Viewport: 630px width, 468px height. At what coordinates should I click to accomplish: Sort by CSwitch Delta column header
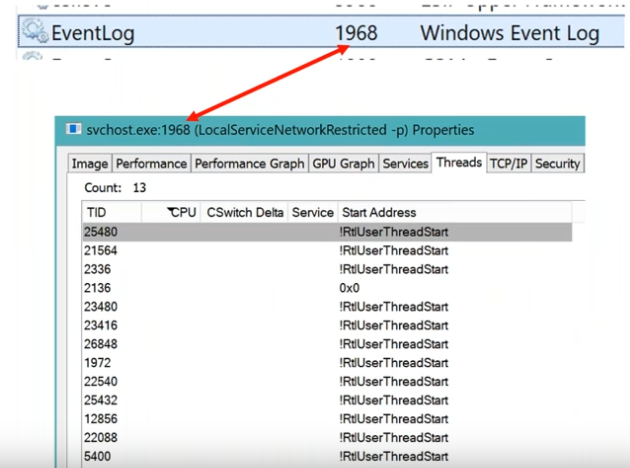pyautogui.click(x=245, y=212)
